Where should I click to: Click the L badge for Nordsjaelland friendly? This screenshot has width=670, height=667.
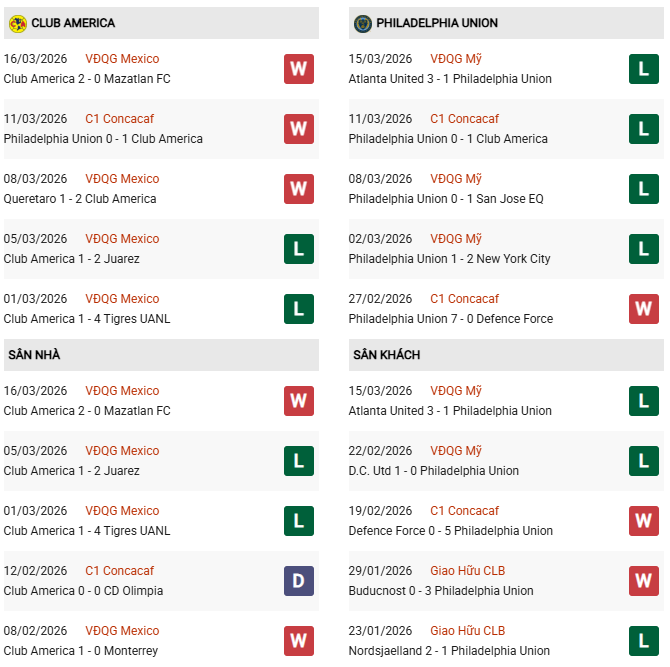[643, 641]
